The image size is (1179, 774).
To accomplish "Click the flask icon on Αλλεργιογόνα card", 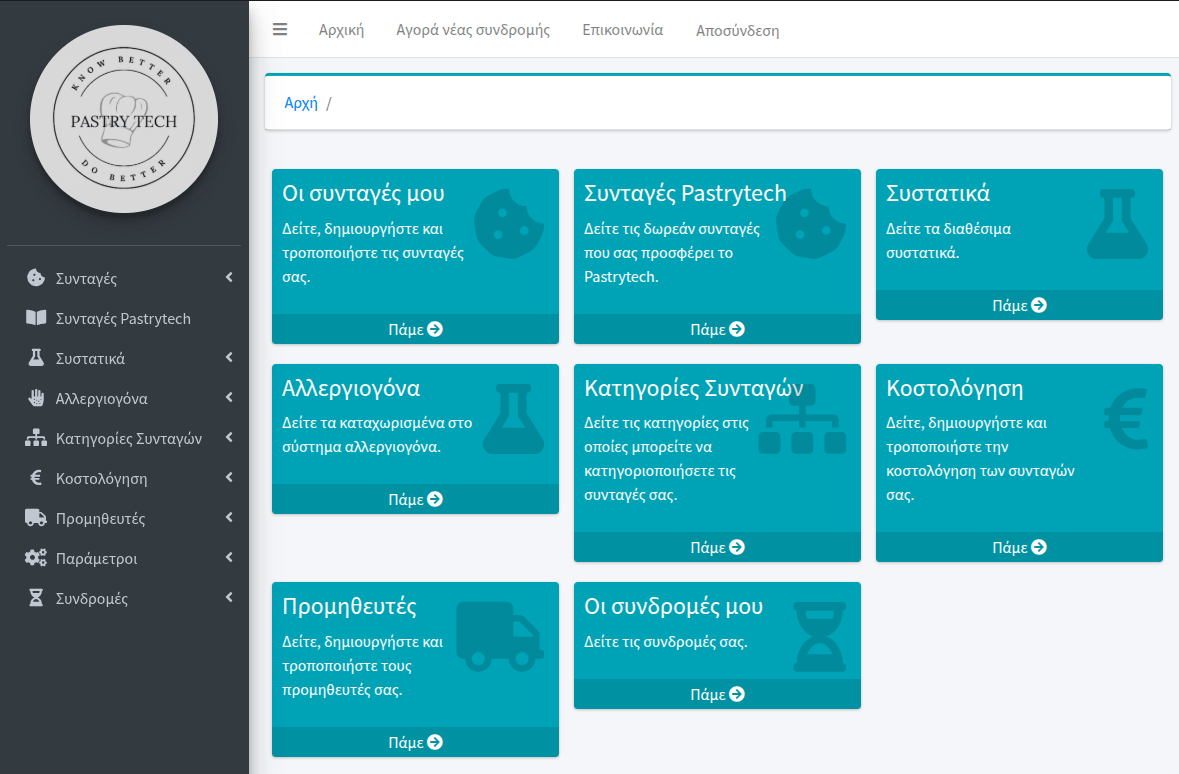I will point(514,419).
